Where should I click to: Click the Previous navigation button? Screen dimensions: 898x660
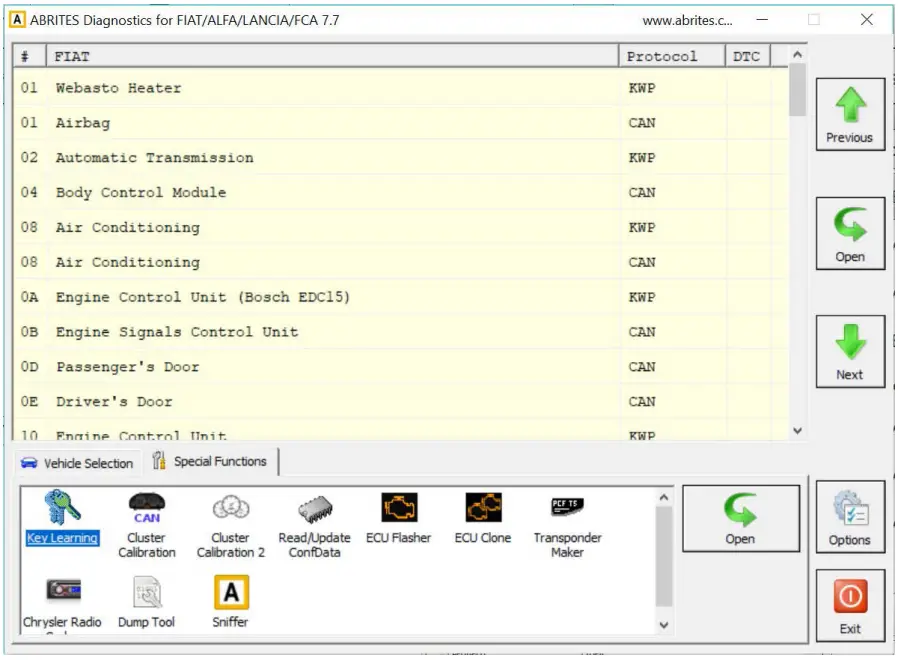tap(849, 113)
